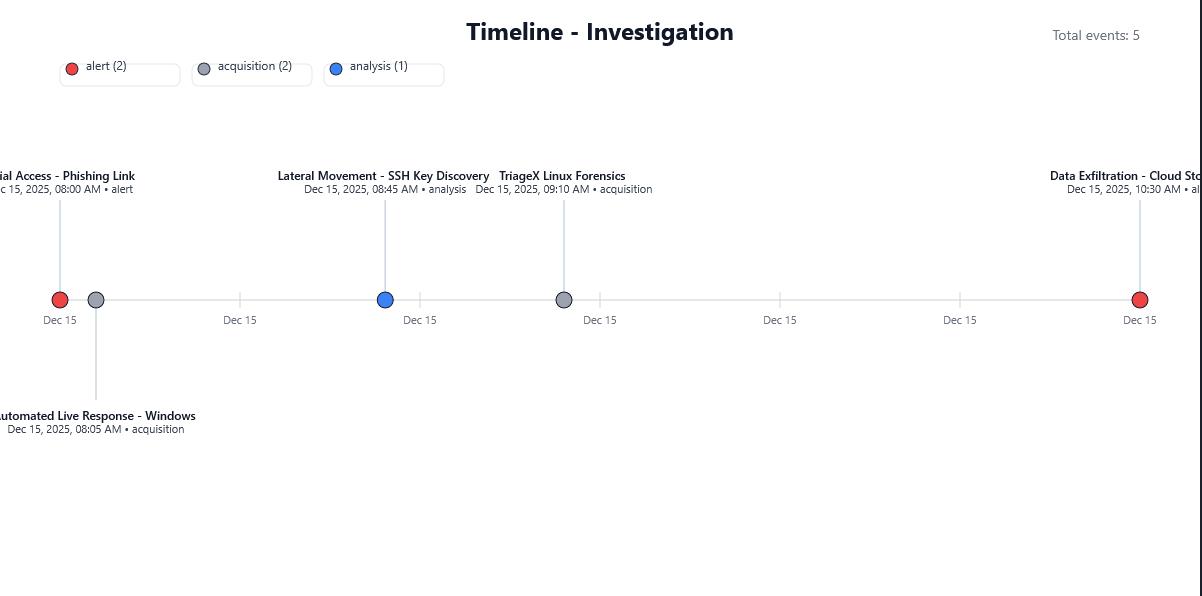
Task: Select the 'TriageX Linux Forensics' title
Action: [x=563, y=176]
